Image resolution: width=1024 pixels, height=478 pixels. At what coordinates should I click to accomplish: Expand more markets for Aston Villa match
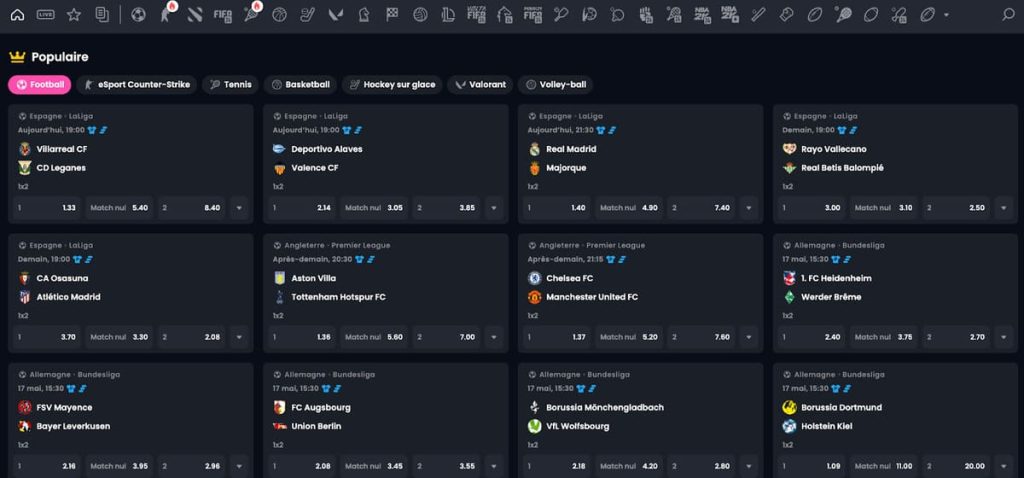[x=494, y=337]
